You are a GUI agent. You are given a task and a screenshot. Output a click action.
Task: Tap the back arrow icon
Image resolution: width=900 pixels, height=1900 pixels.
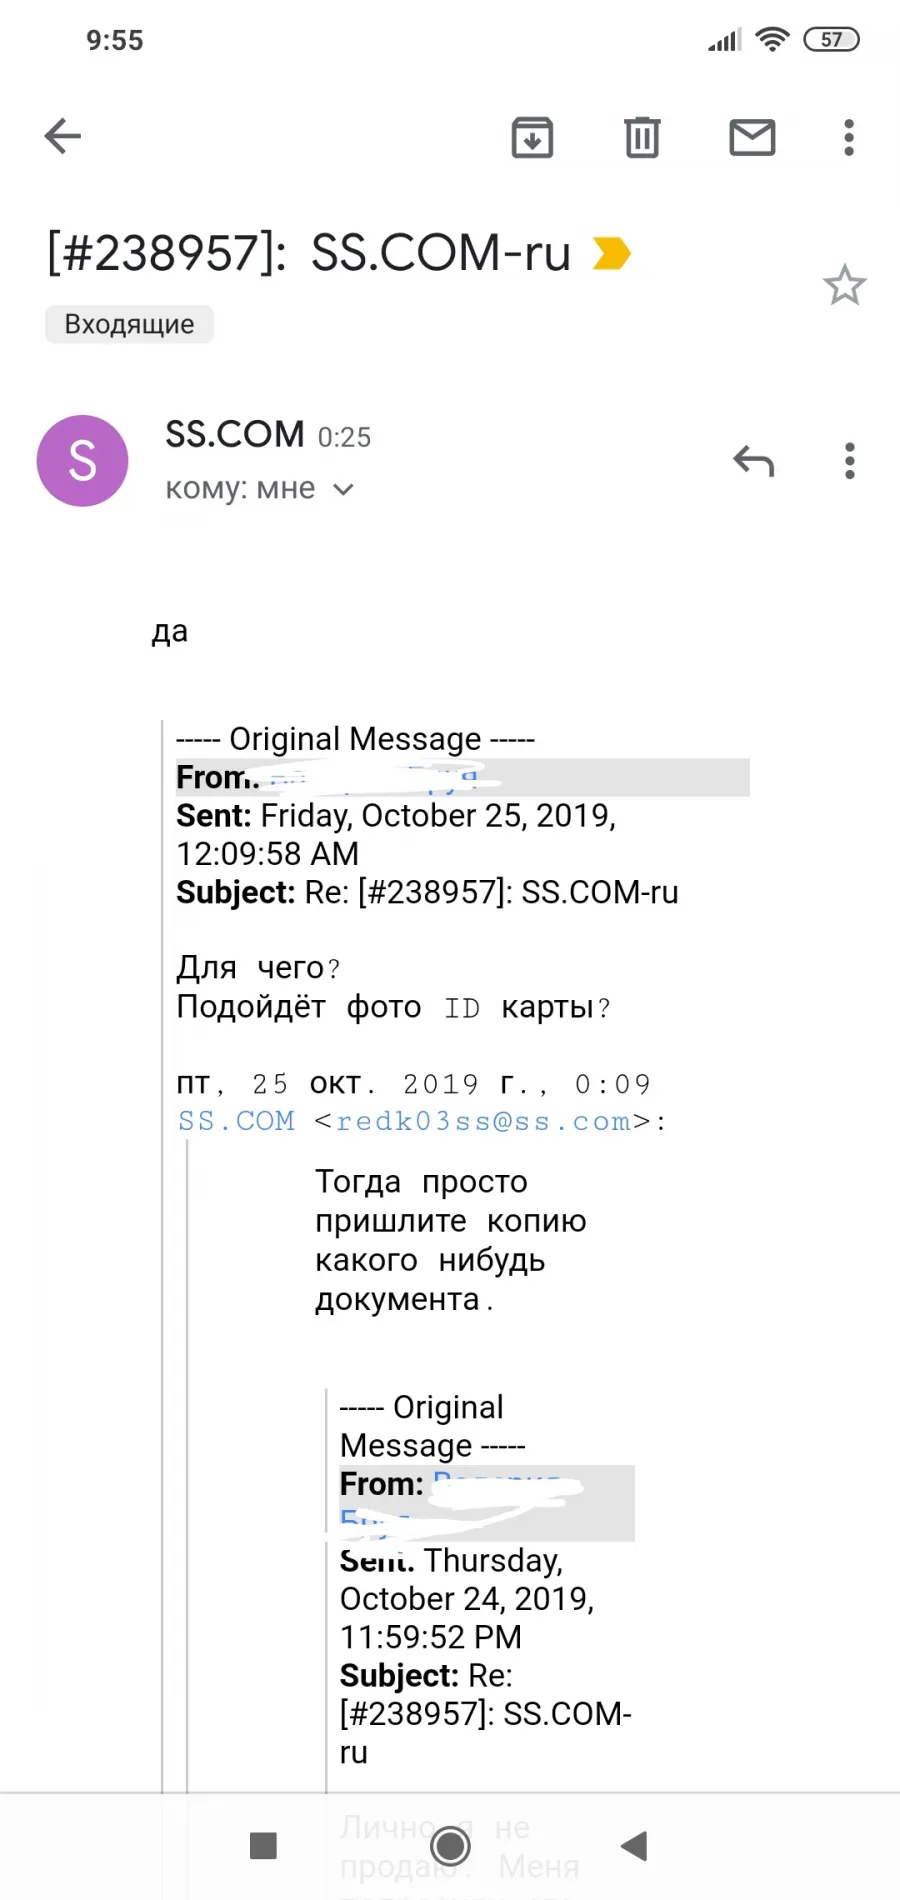click(x=62, y=136)
